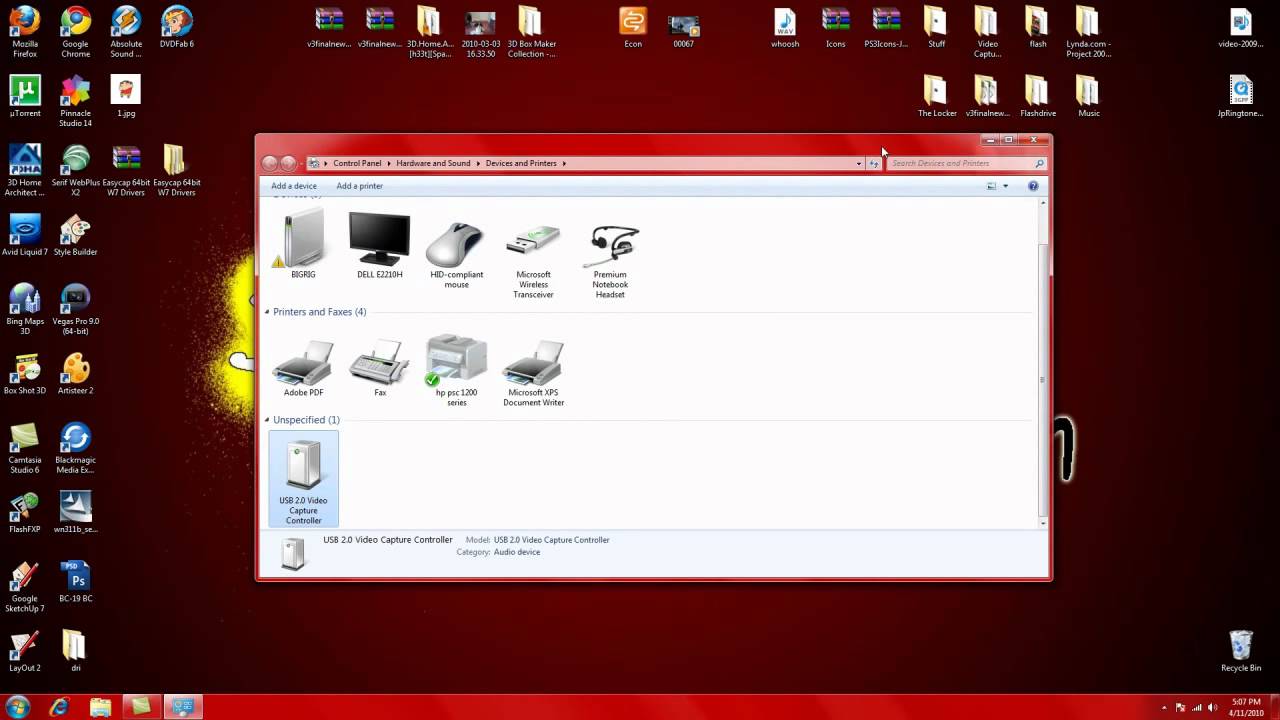Open the Music folder on desktop
Viewport: 1280px width, 720px height.
pos(1088,97)
